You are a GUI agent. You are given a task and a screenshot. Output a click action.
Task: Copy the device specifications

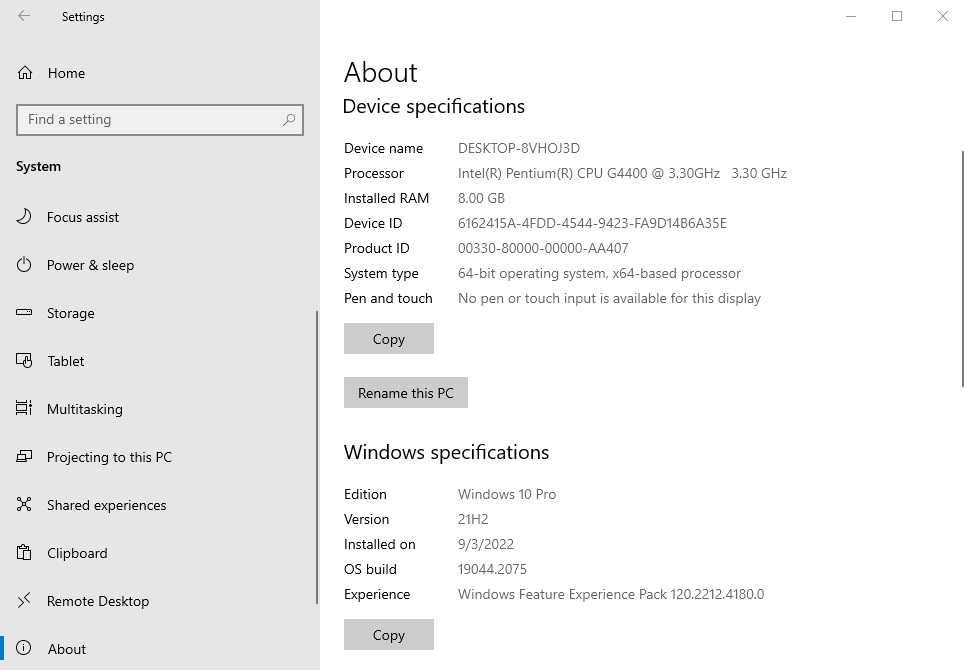point(389,339)
